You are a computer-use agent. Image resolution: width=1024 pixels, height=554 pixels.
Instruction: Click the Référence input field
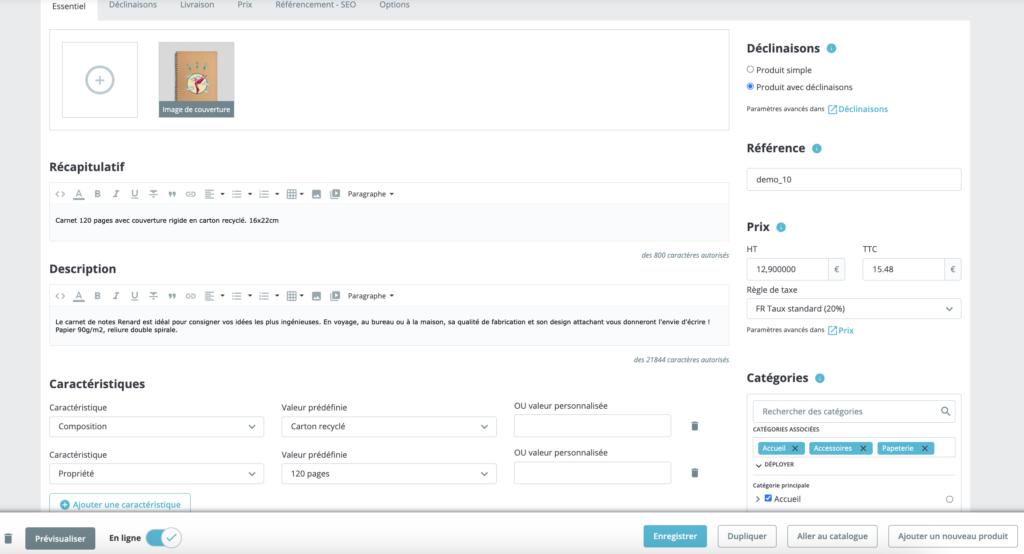click(853, 179)
